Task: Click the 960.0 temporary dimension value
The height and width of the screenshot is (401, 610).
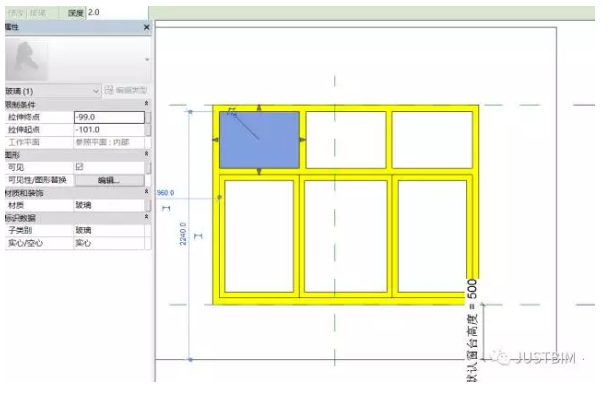Action: 165,193
